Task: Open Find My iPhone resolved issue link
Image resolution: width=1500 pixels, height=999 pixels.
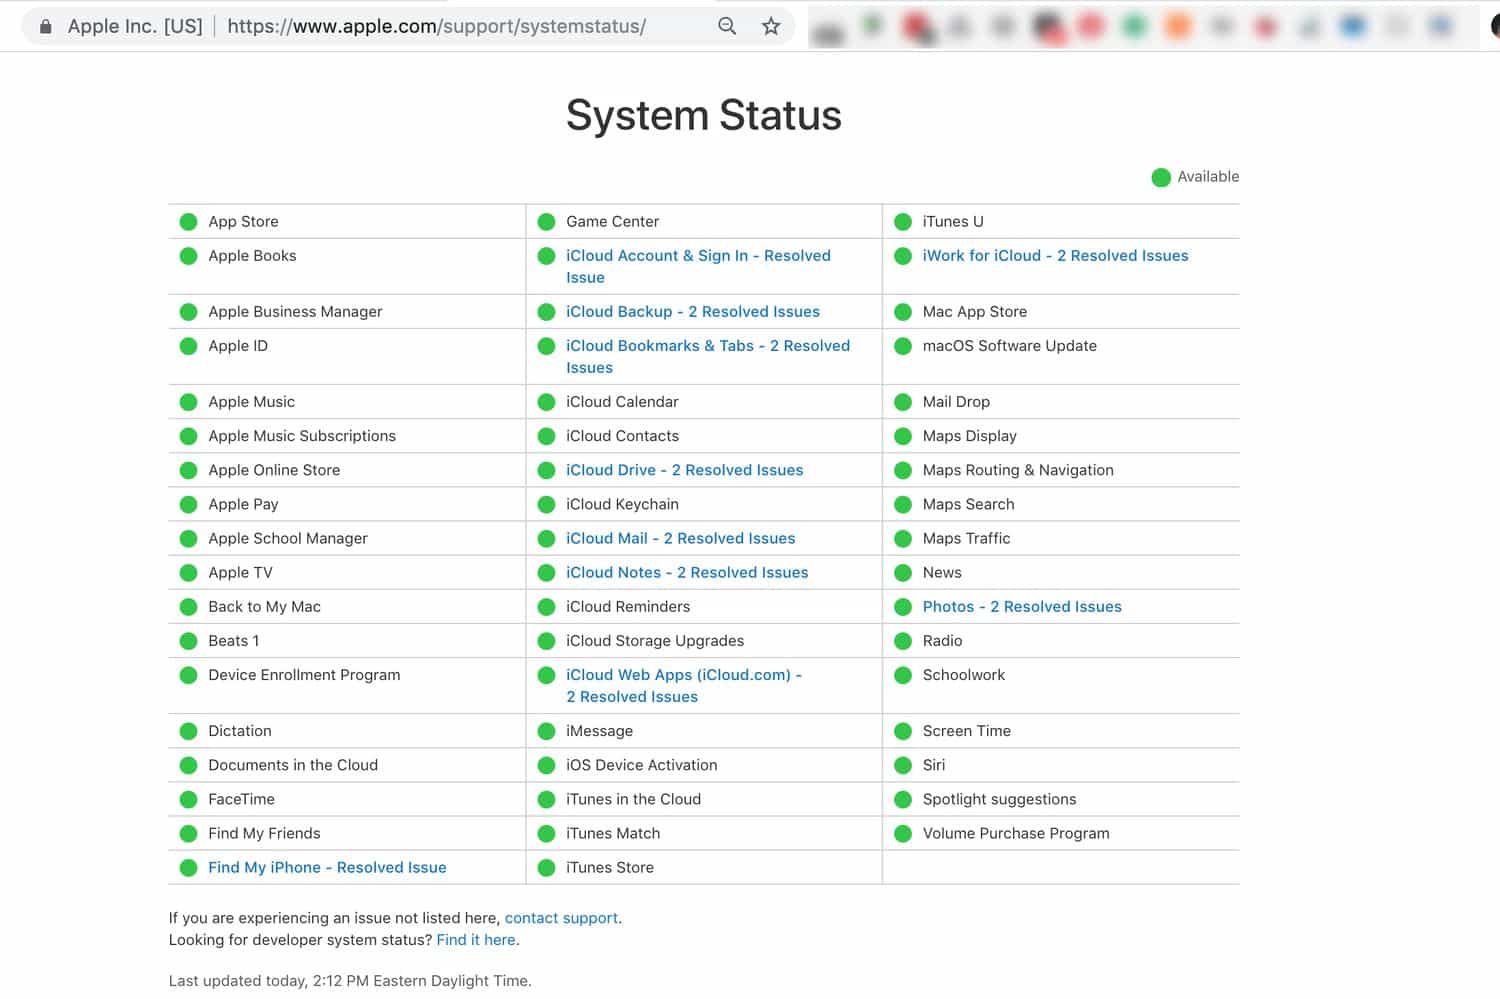Action: (327, 867)
